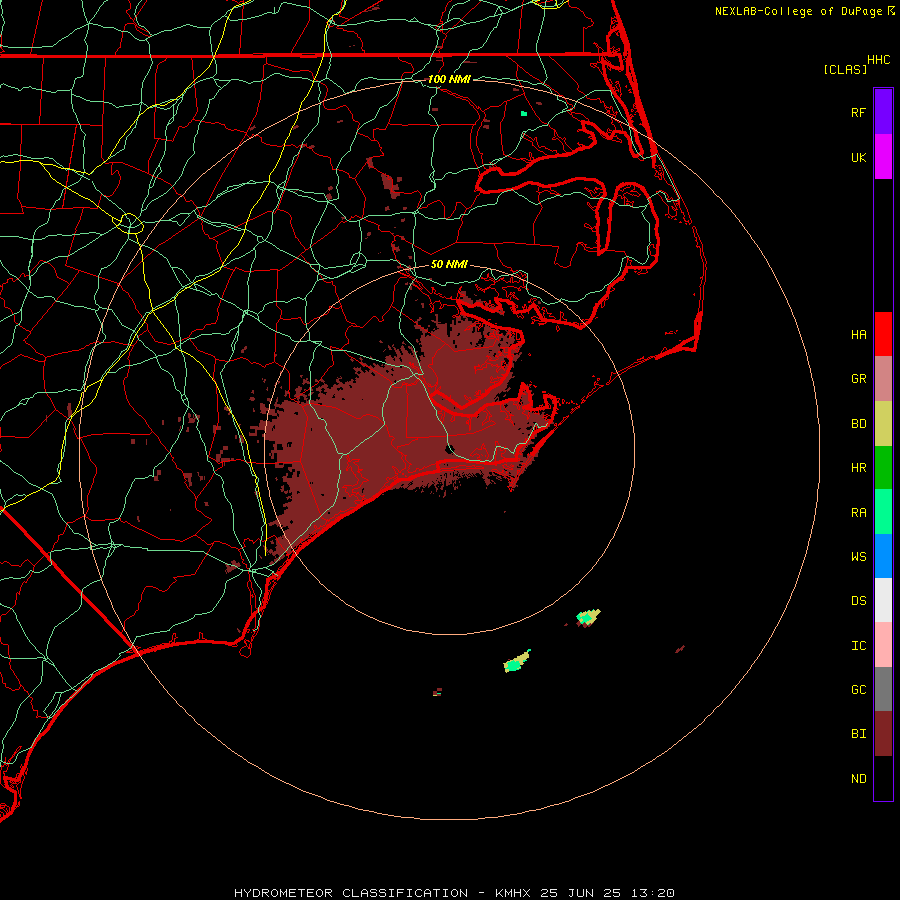Click the small green echo near the northern ring
Screen dimensions: 900x900
tap(523, 114)
